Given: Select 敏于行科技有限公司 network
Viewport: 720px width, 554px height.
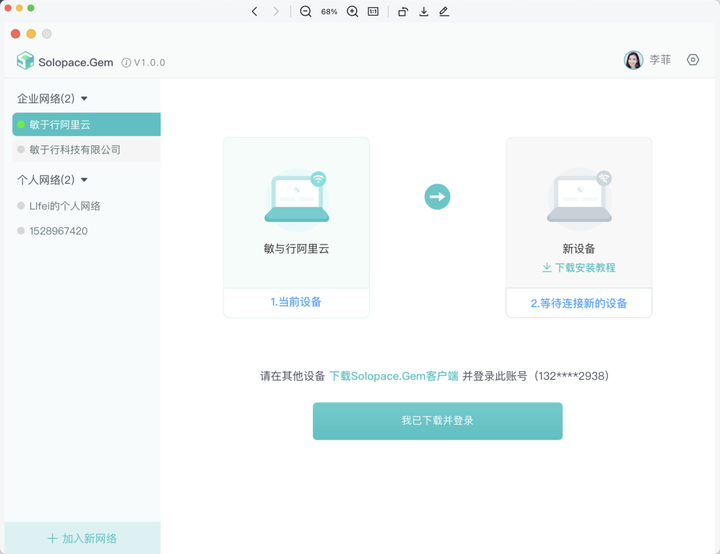Looking at the screenshot, I should pyautogui.click(x=74, y=150).
